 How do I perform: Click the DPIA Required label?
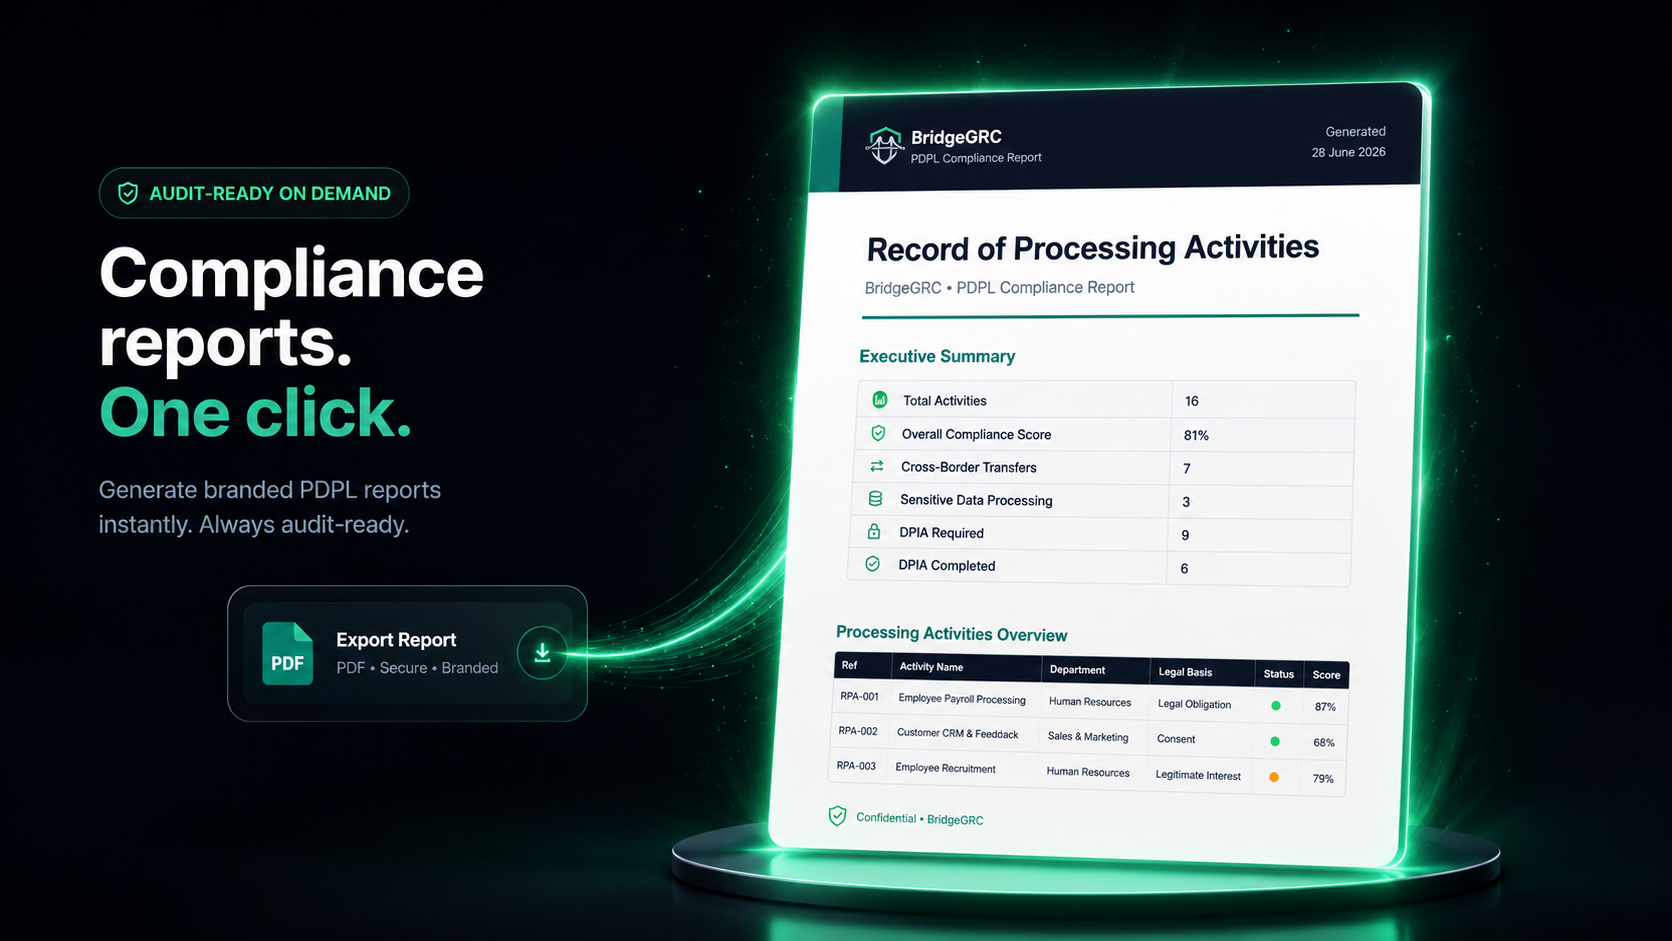coord(941,533)
